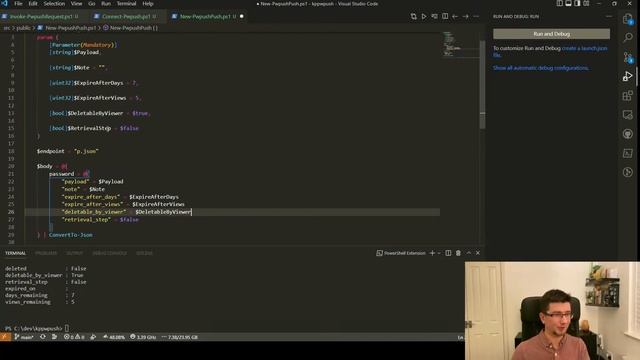Image resolution: width=640 pixels, height=360 pixels.
Task: Click the terminal prompt input line
Action: coord(37,328)
